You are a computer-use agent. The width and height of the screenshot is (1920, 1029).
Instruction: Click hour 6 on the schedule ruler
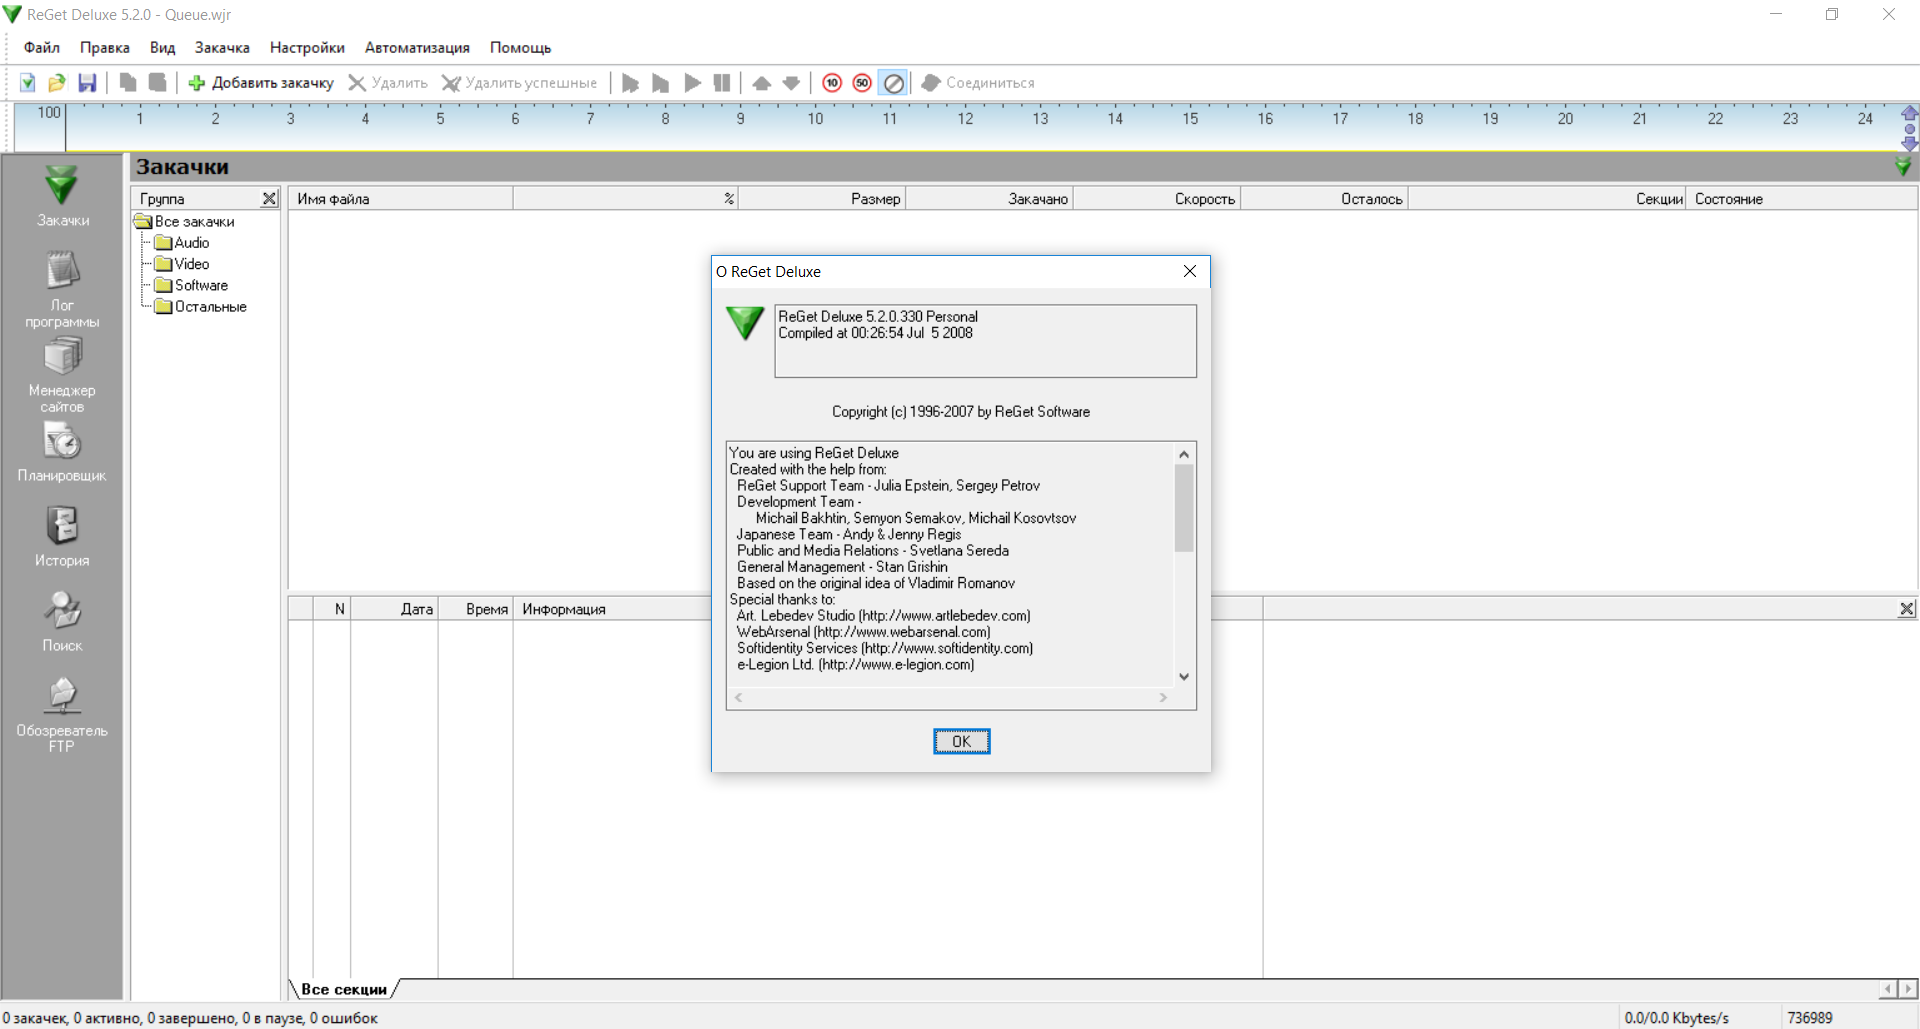[x=515, y=119]
